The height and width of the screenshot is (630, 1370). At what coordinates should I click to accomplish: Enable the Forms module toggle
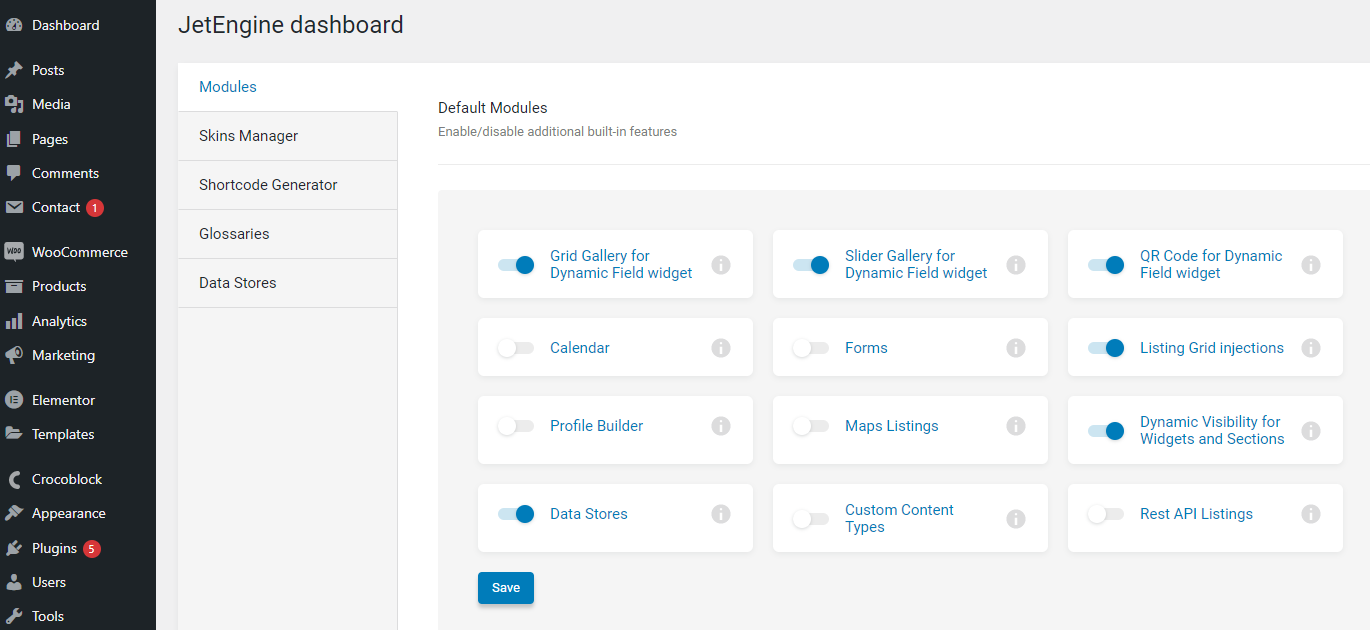coord(811,348)
